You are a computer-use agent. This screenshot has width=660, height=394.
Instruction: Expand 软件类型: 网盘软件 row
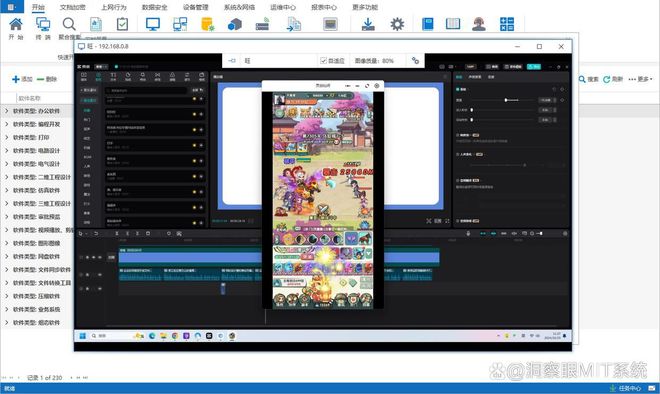point(6,256)
